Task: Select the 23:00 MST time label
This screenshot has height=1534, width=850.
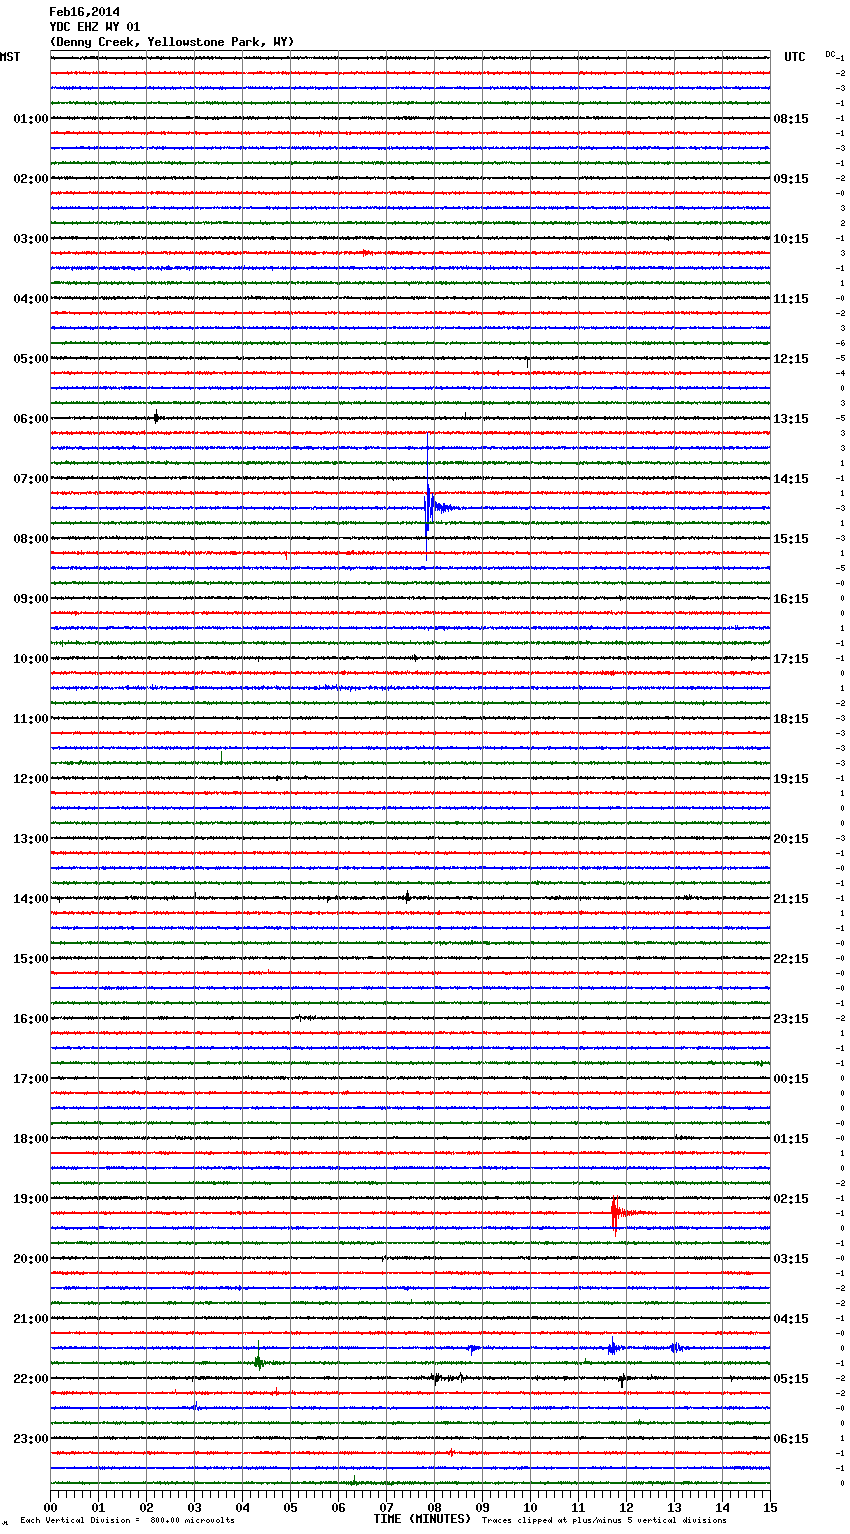Action: (x=31, y=1439)
